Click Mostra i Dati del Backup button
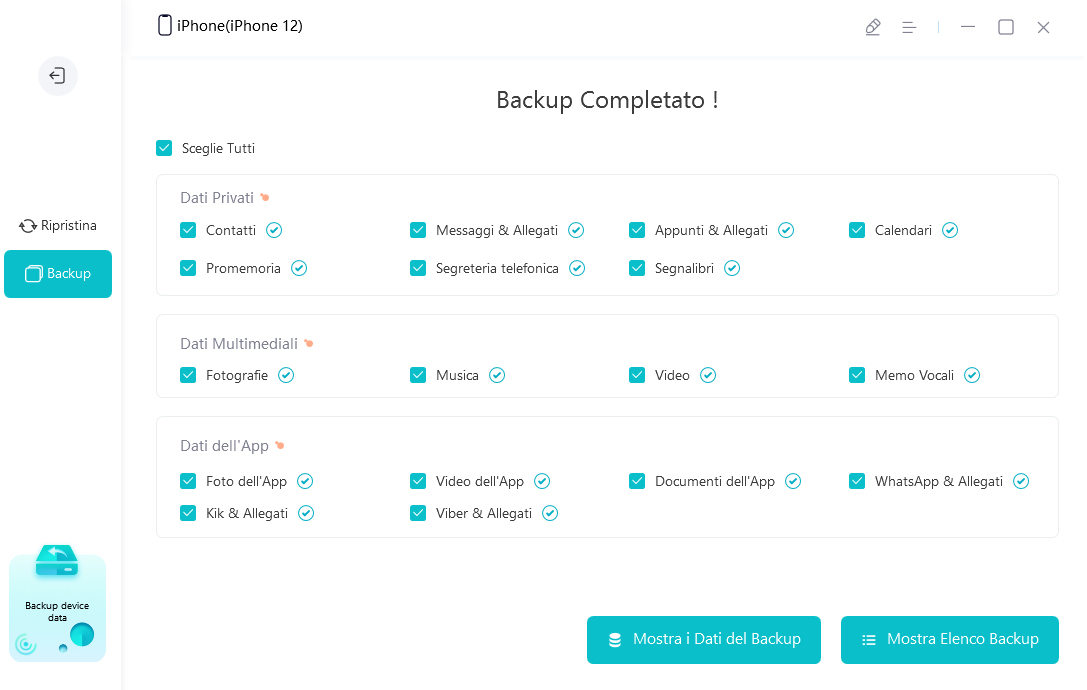Viewport: 1087px width, 690px height. pos(704,639)
